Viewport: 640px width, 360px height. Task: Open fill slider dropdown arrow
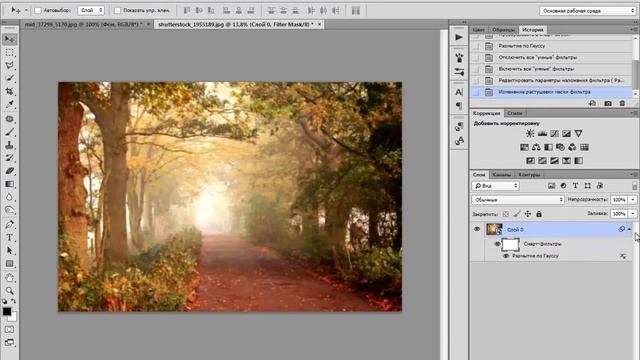[x=633, y=214]
